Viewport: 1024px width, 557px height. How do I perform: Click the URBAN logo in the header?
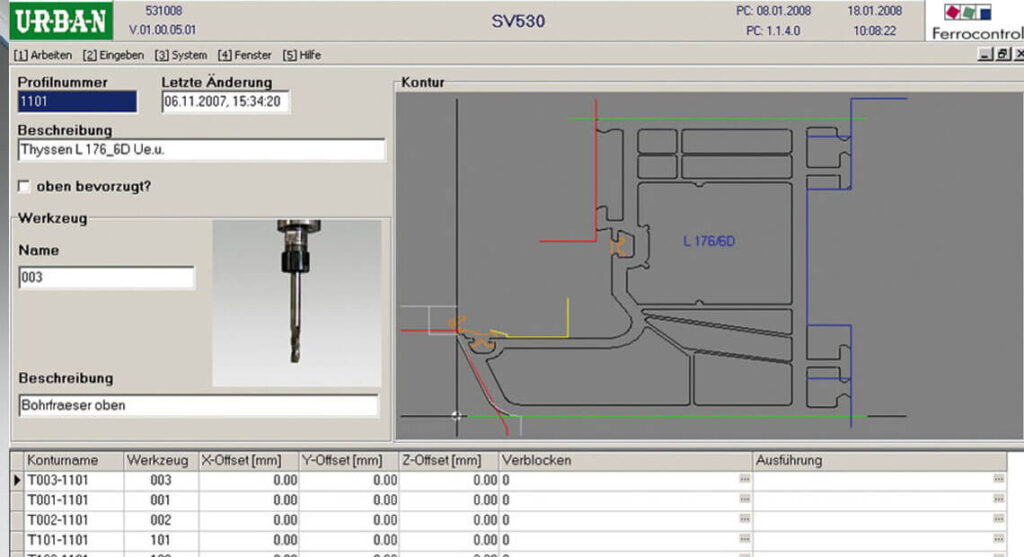point(61,21)
